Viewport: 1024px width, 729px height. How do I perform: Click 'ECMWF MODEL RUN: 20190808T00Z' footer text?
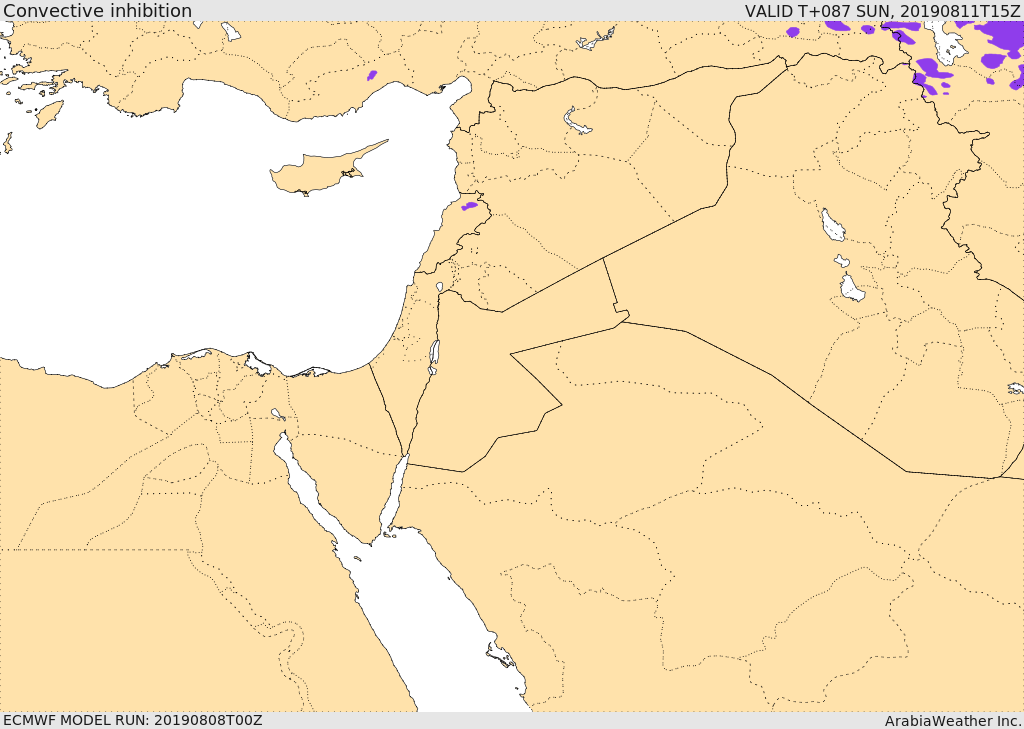pyautogui.click(x=133, y=720)
